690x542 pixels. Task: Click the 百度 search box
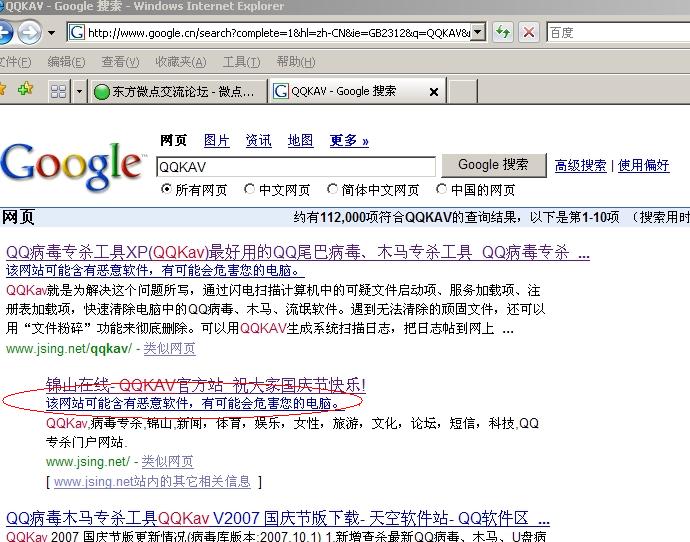(x=618, y=33)
